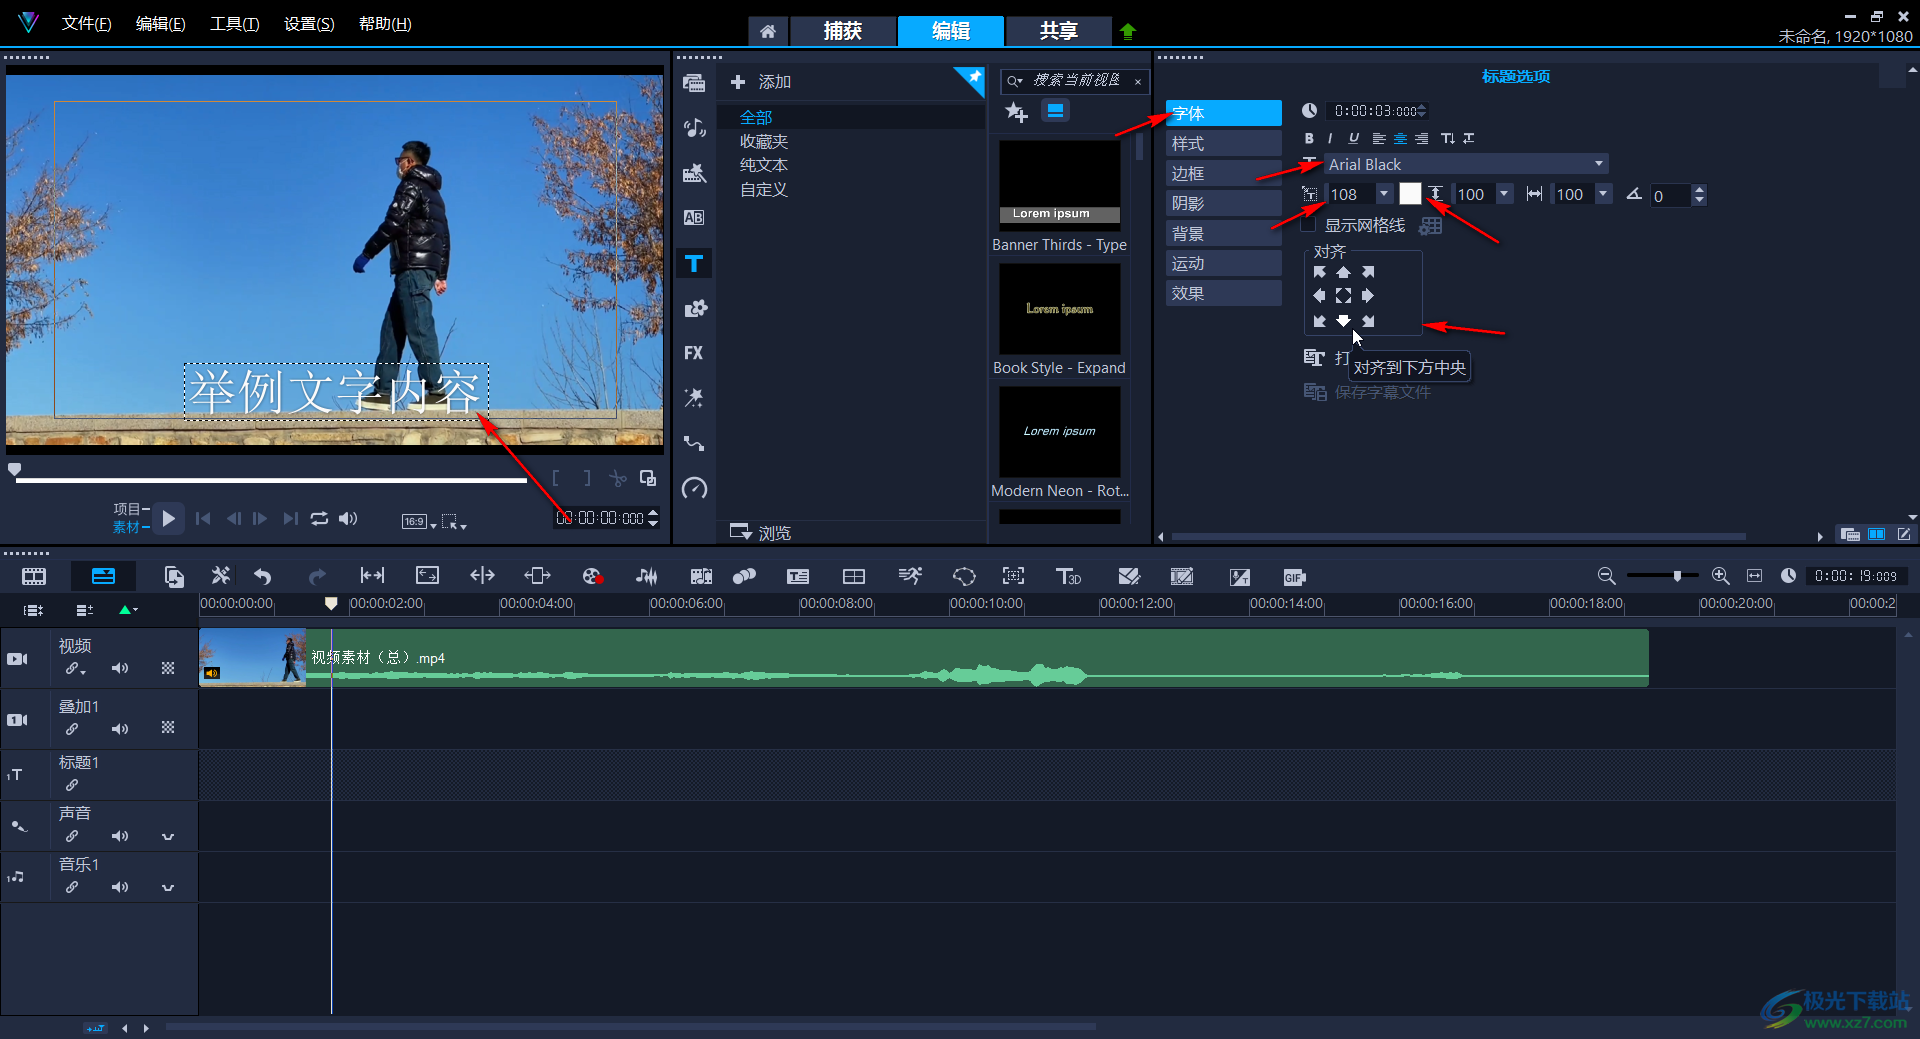Click the Add folder button

pyautogui.click(x=761, y=82)
